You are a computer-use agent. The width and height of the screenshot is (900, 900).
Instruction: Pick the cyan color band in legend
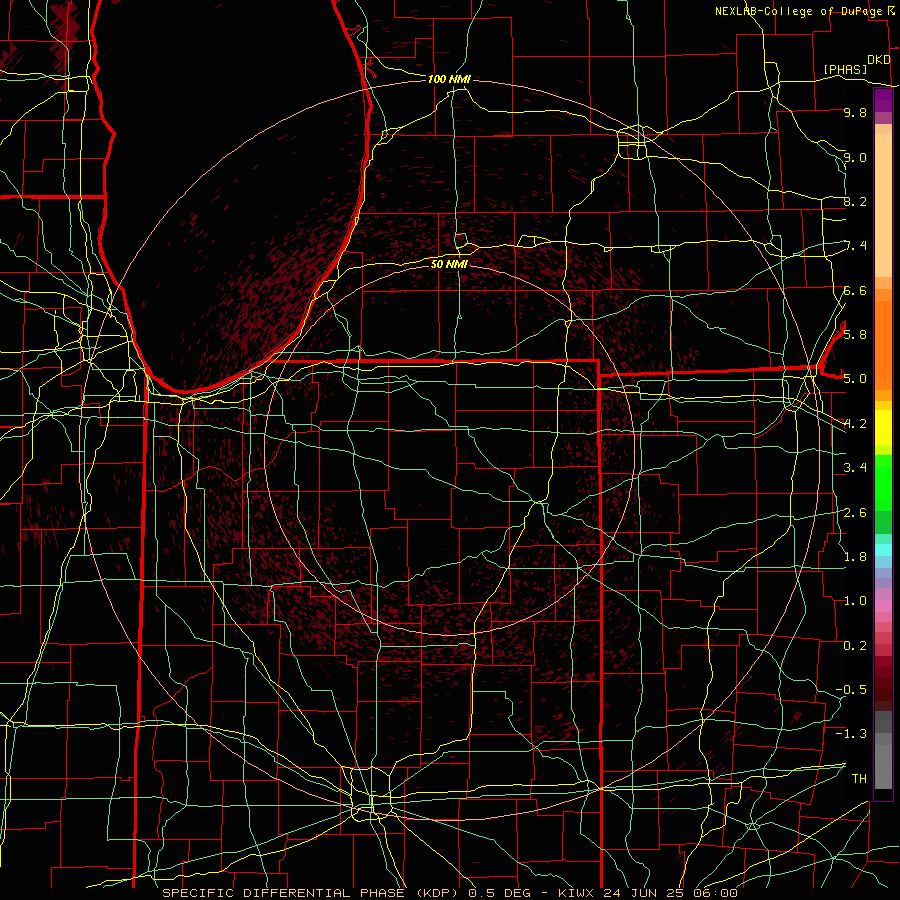coord(883,550)
